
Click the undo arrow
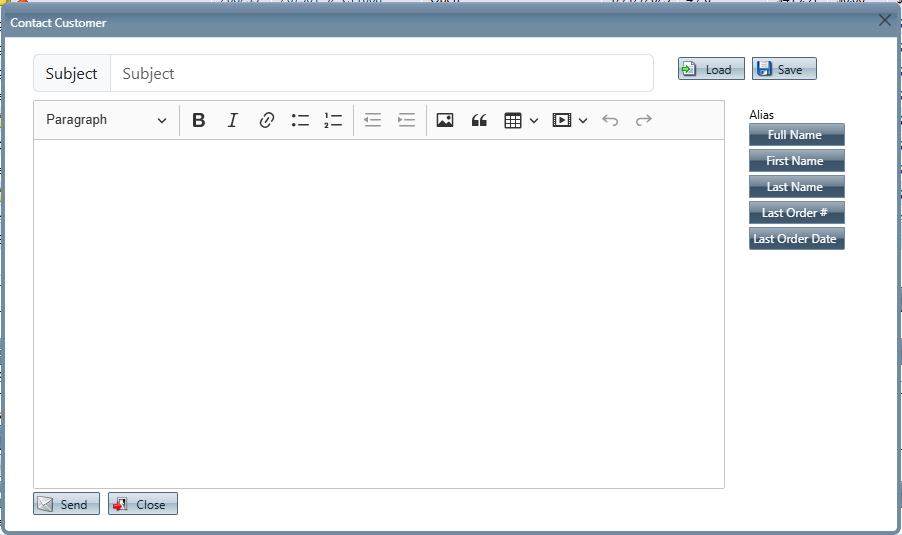(x=610, y=120)
